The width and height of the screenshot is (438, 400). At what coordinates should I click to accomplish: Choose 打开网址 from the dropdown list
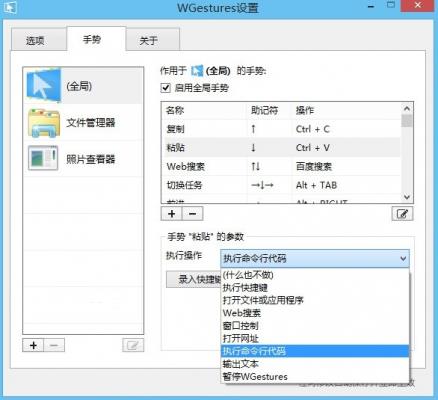[315, 338]
